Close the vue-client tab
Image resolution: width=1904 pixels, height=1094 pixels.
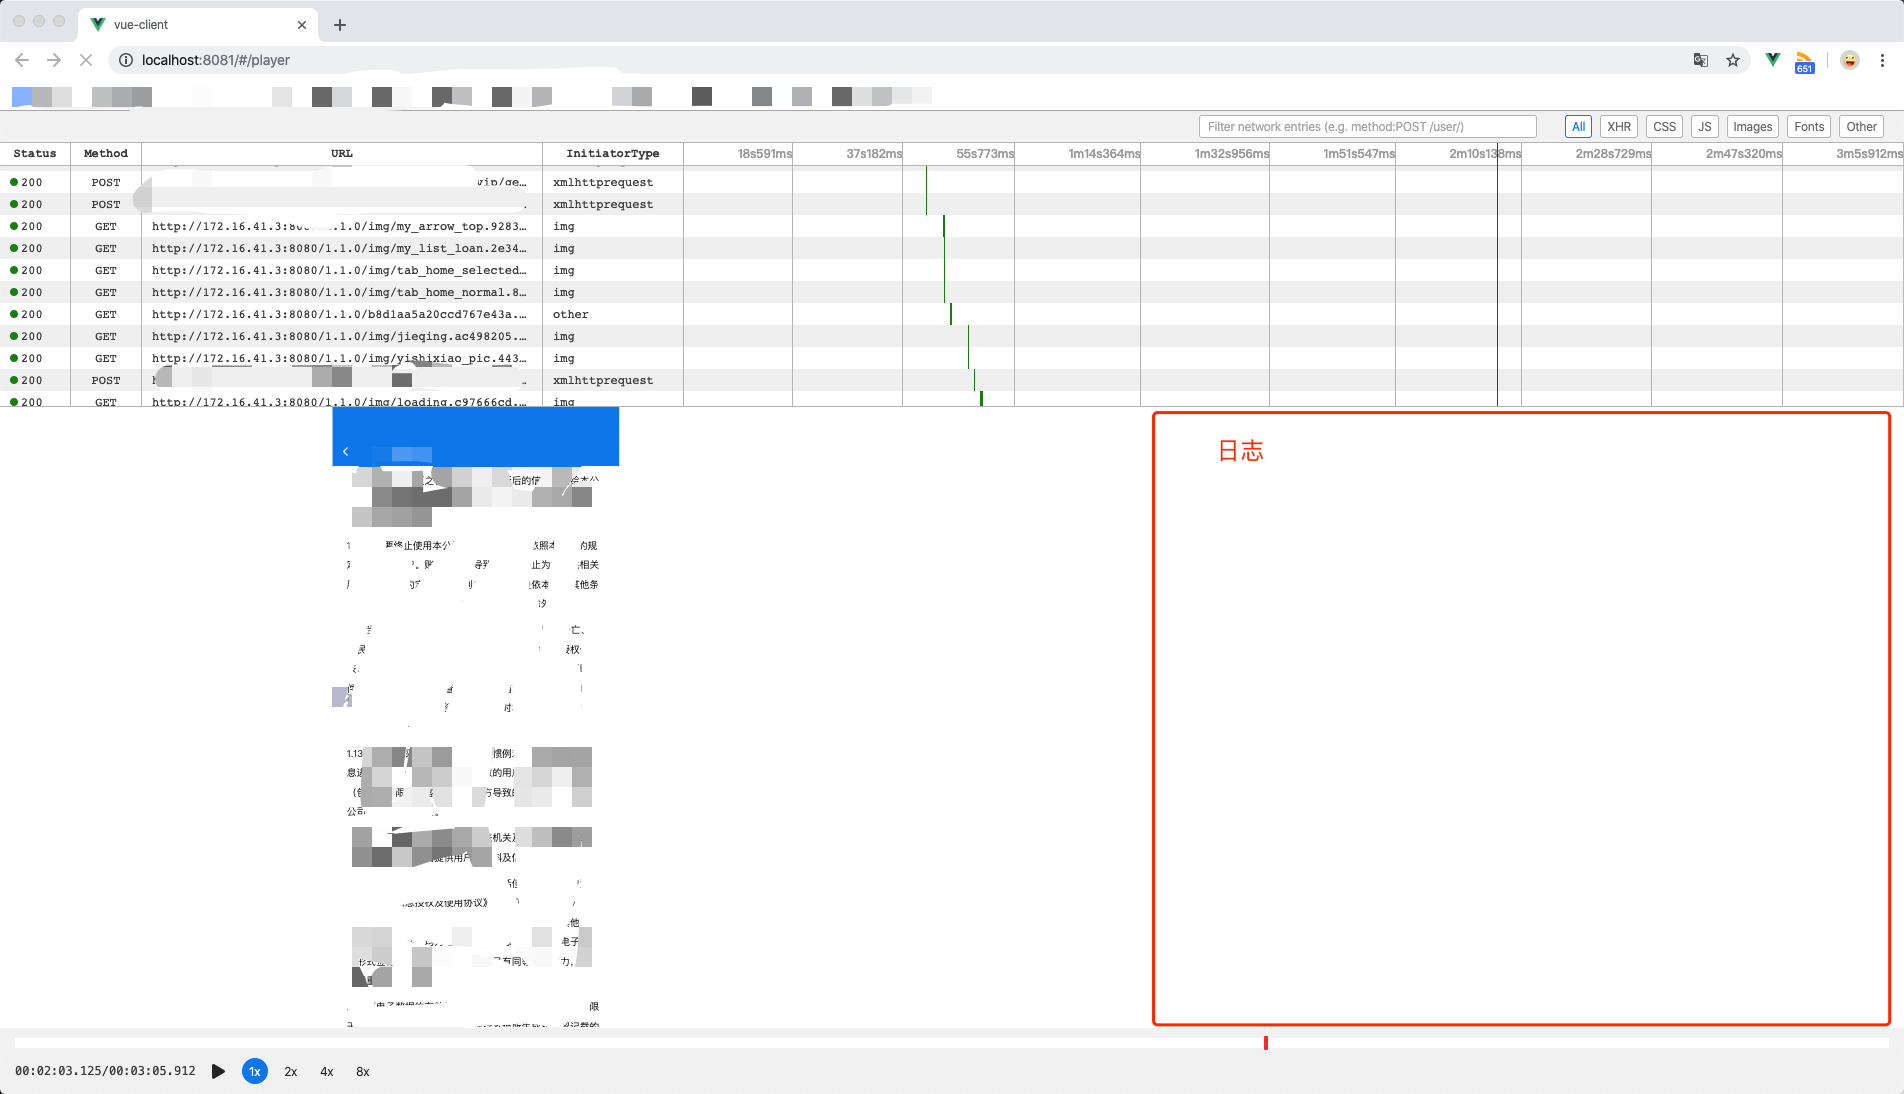click(302, 25)
